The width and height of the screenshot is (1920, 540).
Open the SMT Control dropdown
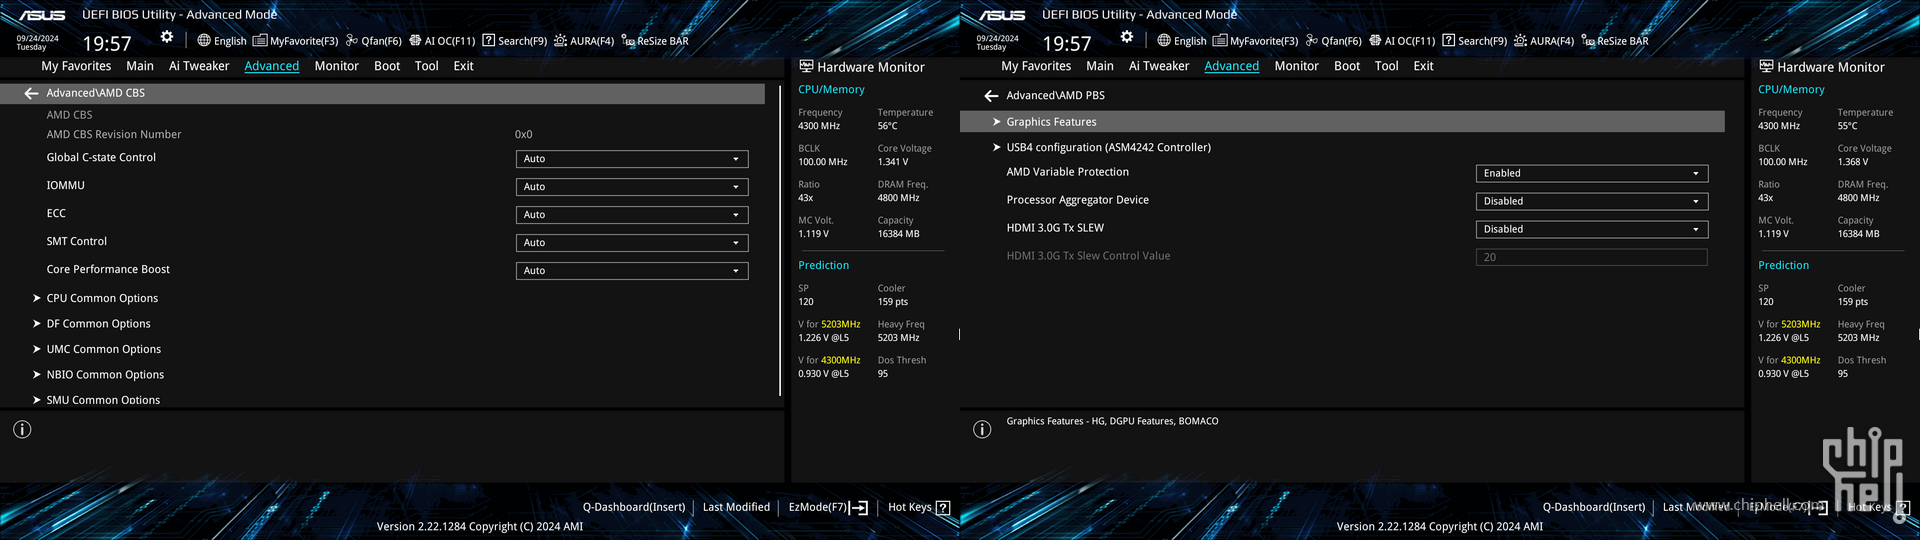[632, 243]
